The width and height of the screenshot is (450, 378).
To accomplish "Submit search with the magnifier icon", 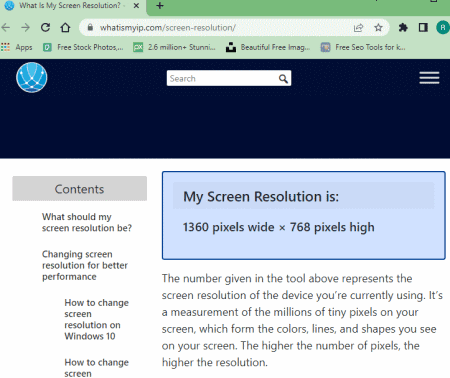I will point(283,79).
